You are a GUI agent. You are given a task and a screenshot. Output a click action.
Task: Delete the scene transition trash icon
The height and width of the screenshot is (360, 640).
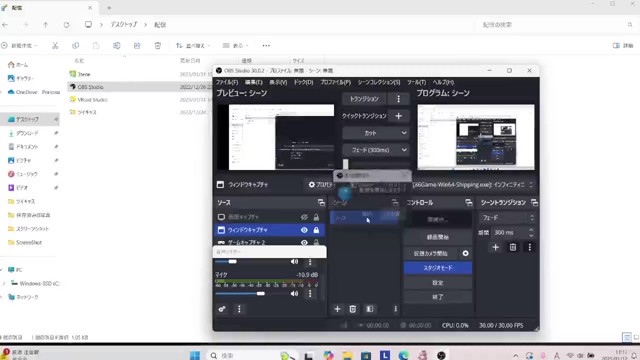click(513, 247)
